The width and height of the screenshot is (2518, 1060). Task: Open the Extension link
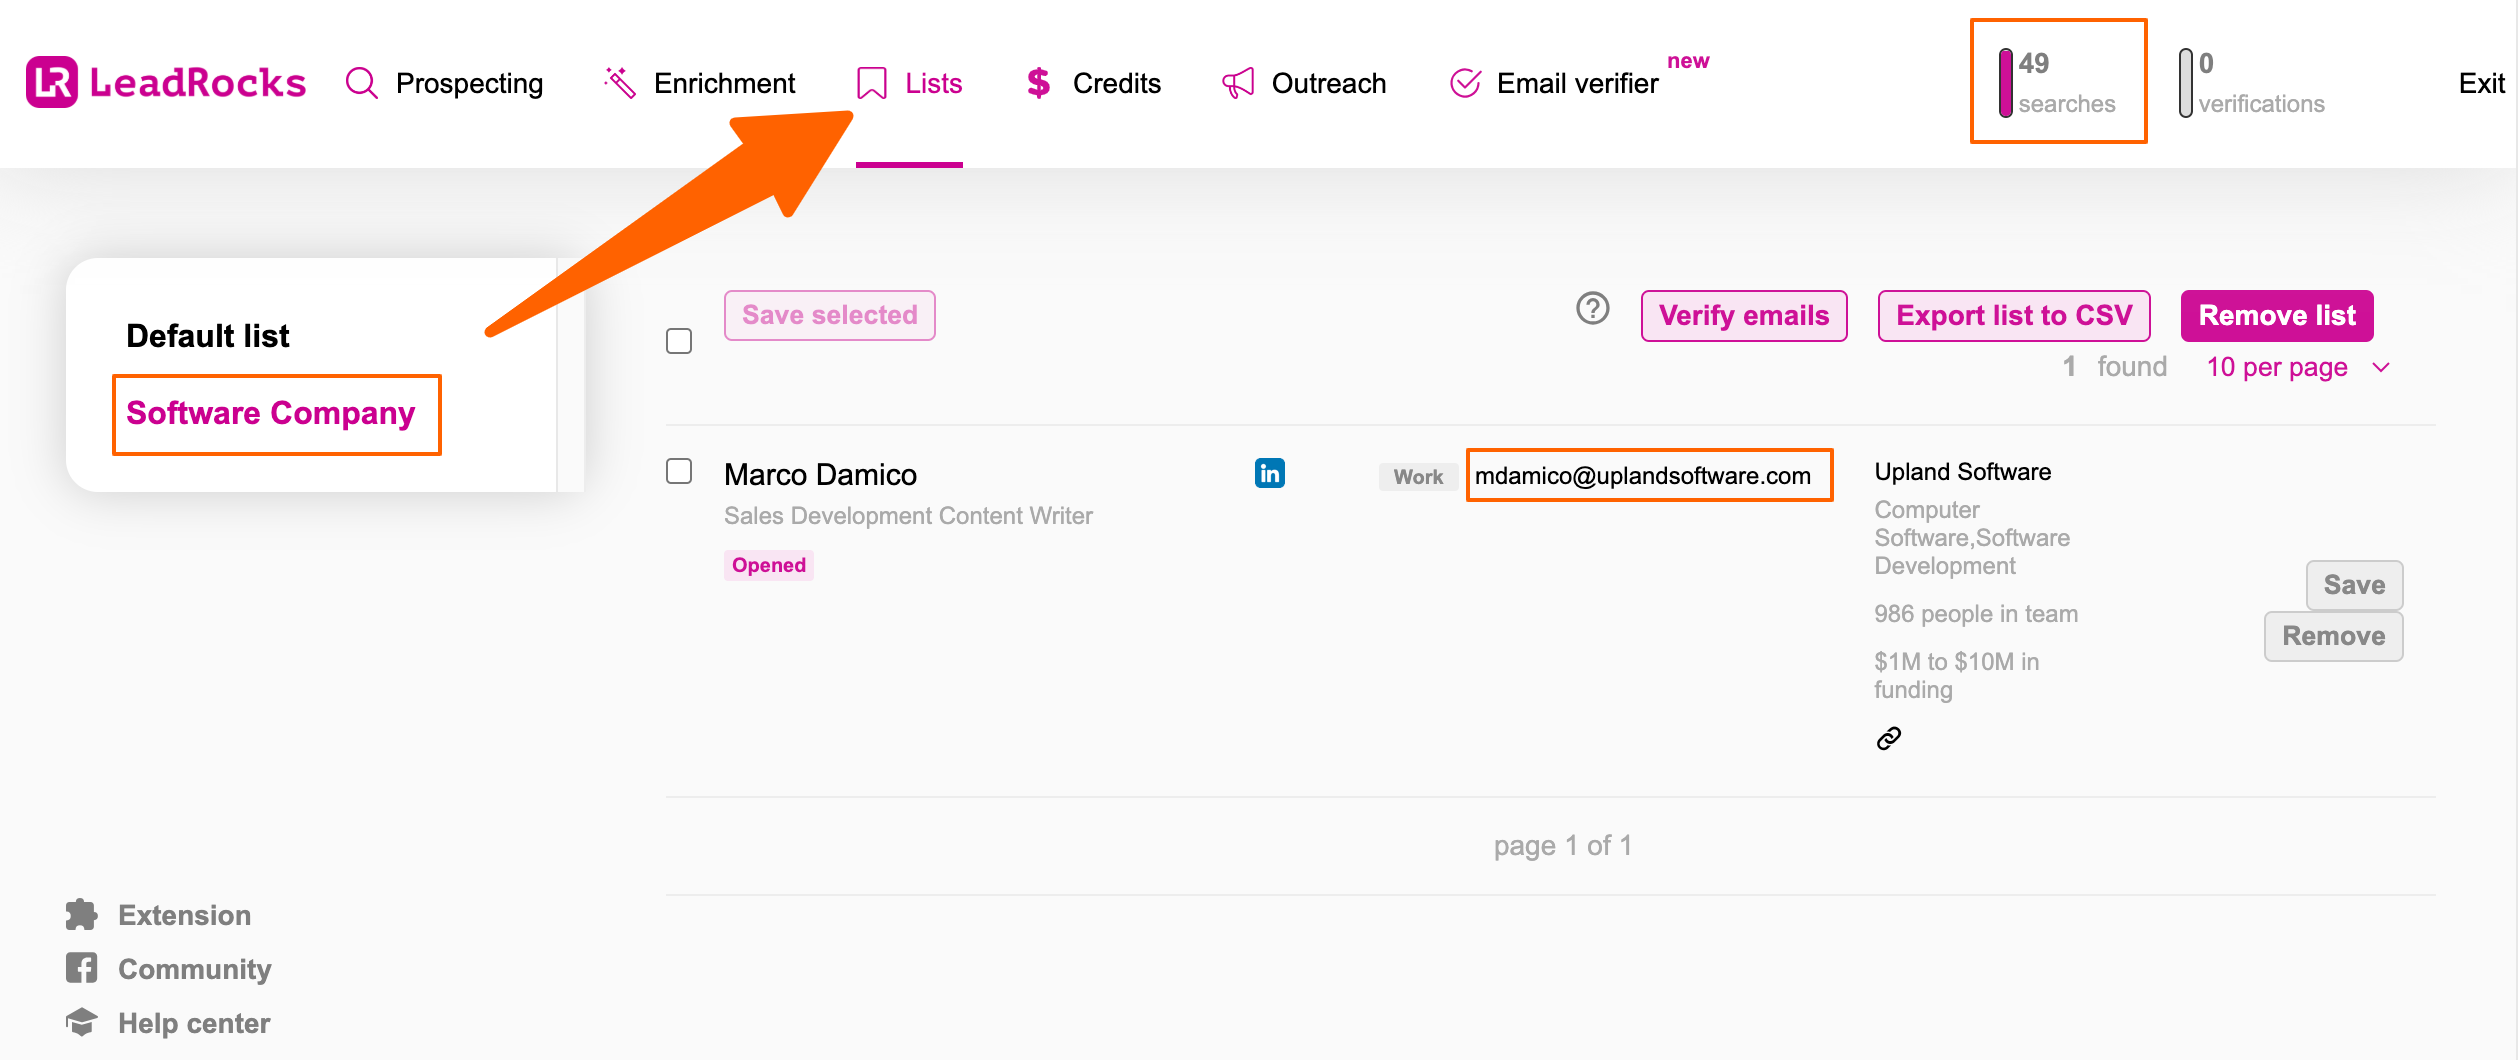pyautogui.click(x=185, y=915)
